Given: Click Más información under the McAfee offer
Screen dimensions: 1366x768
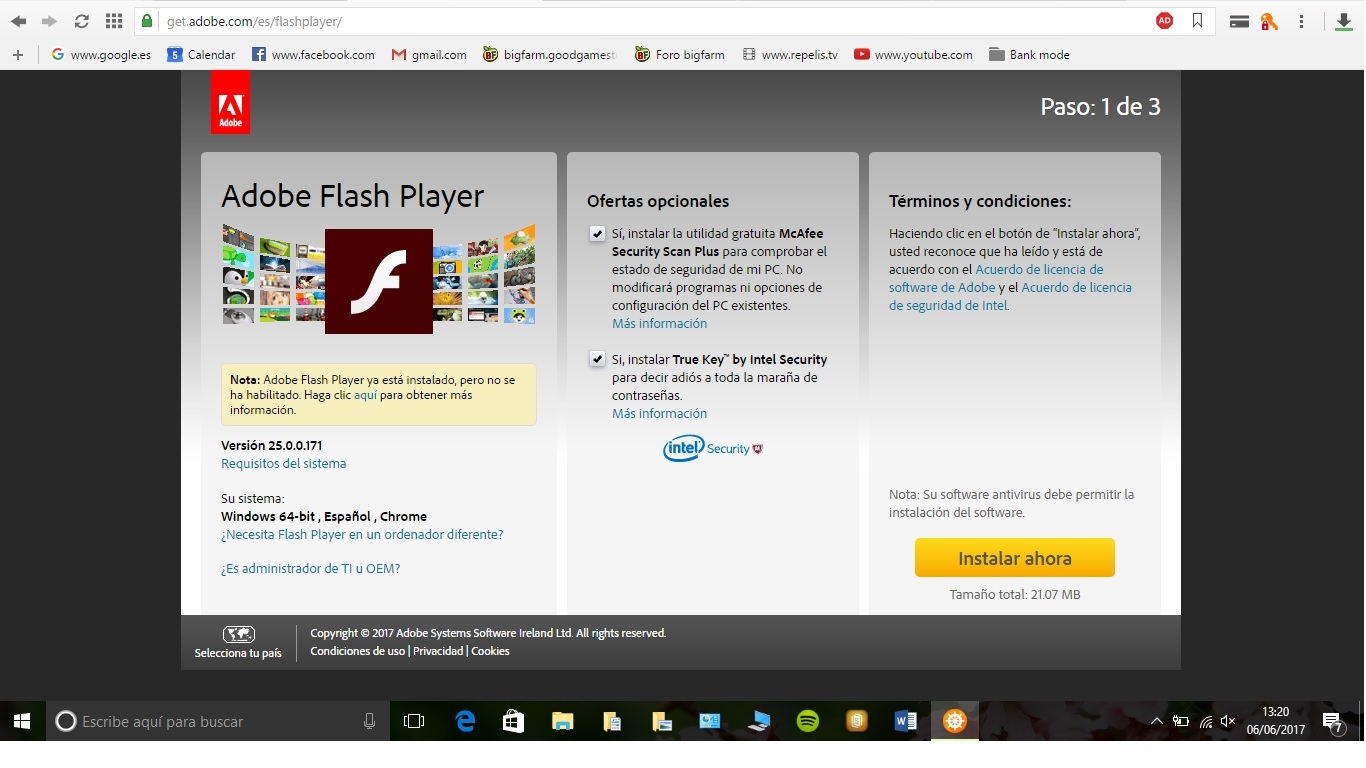Looking at the screenshot, I should click(x=659, y=324).
